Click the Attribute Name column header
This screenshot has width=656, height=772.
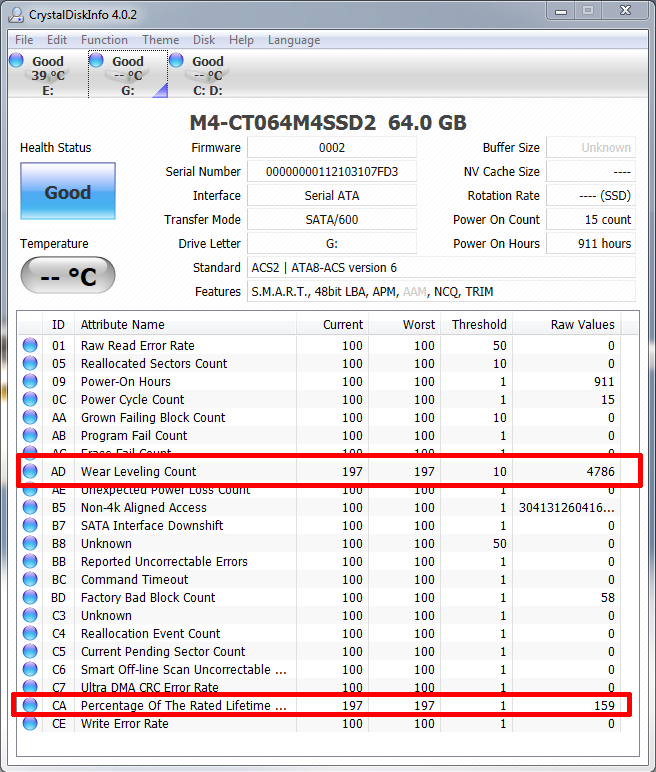point(185,325)
